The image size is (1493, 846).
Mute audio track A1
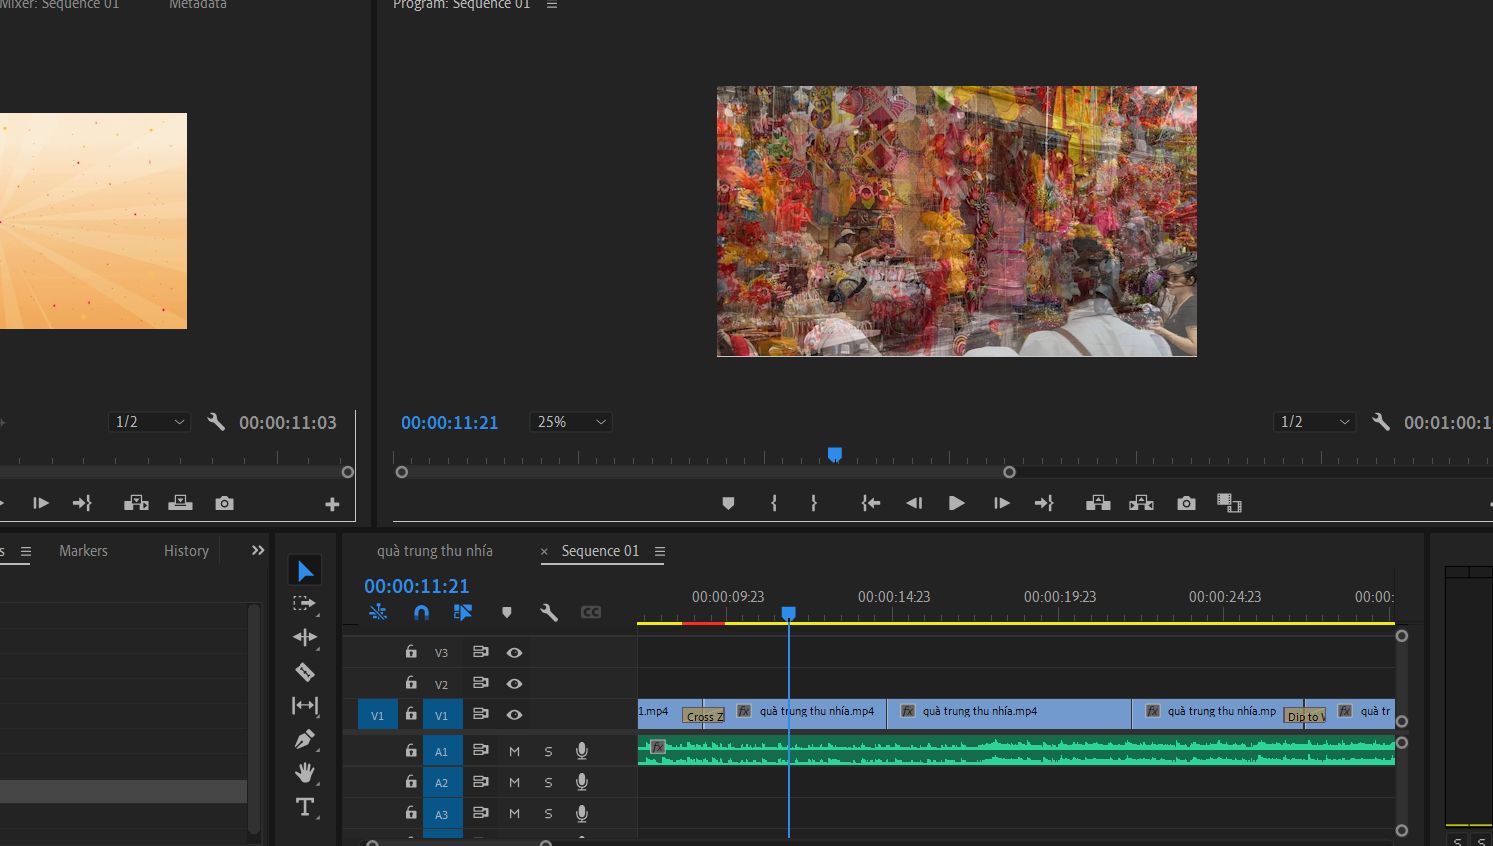click(x=514, y=751)
